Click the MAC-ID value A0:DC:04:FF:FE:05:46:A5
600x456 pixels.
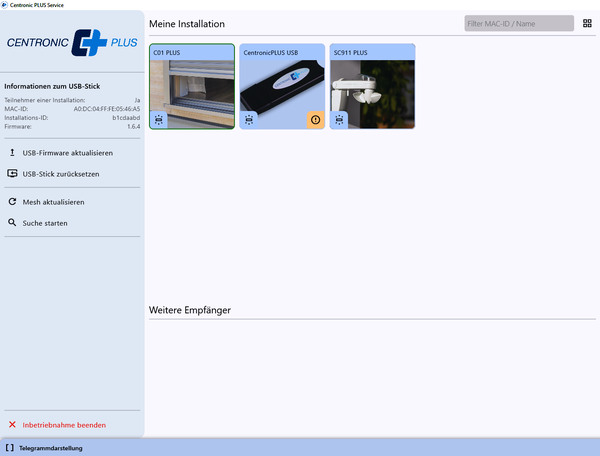pyautogui.click(x=107, y=109)
